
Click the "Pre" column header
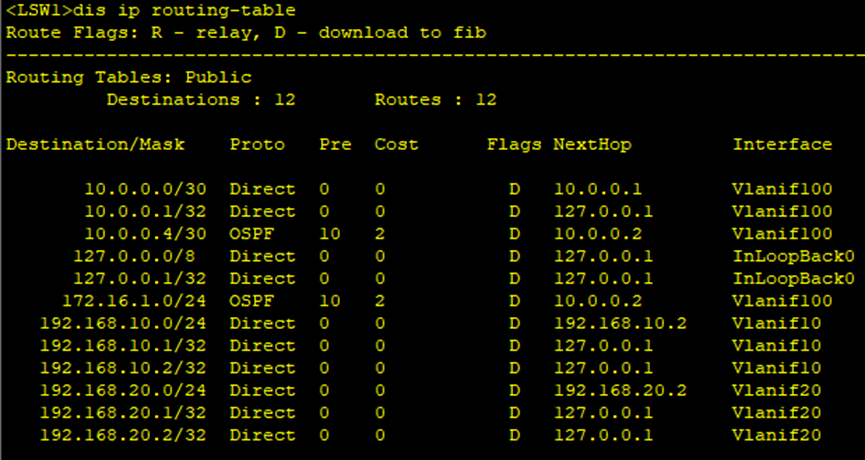coord(335,145)
